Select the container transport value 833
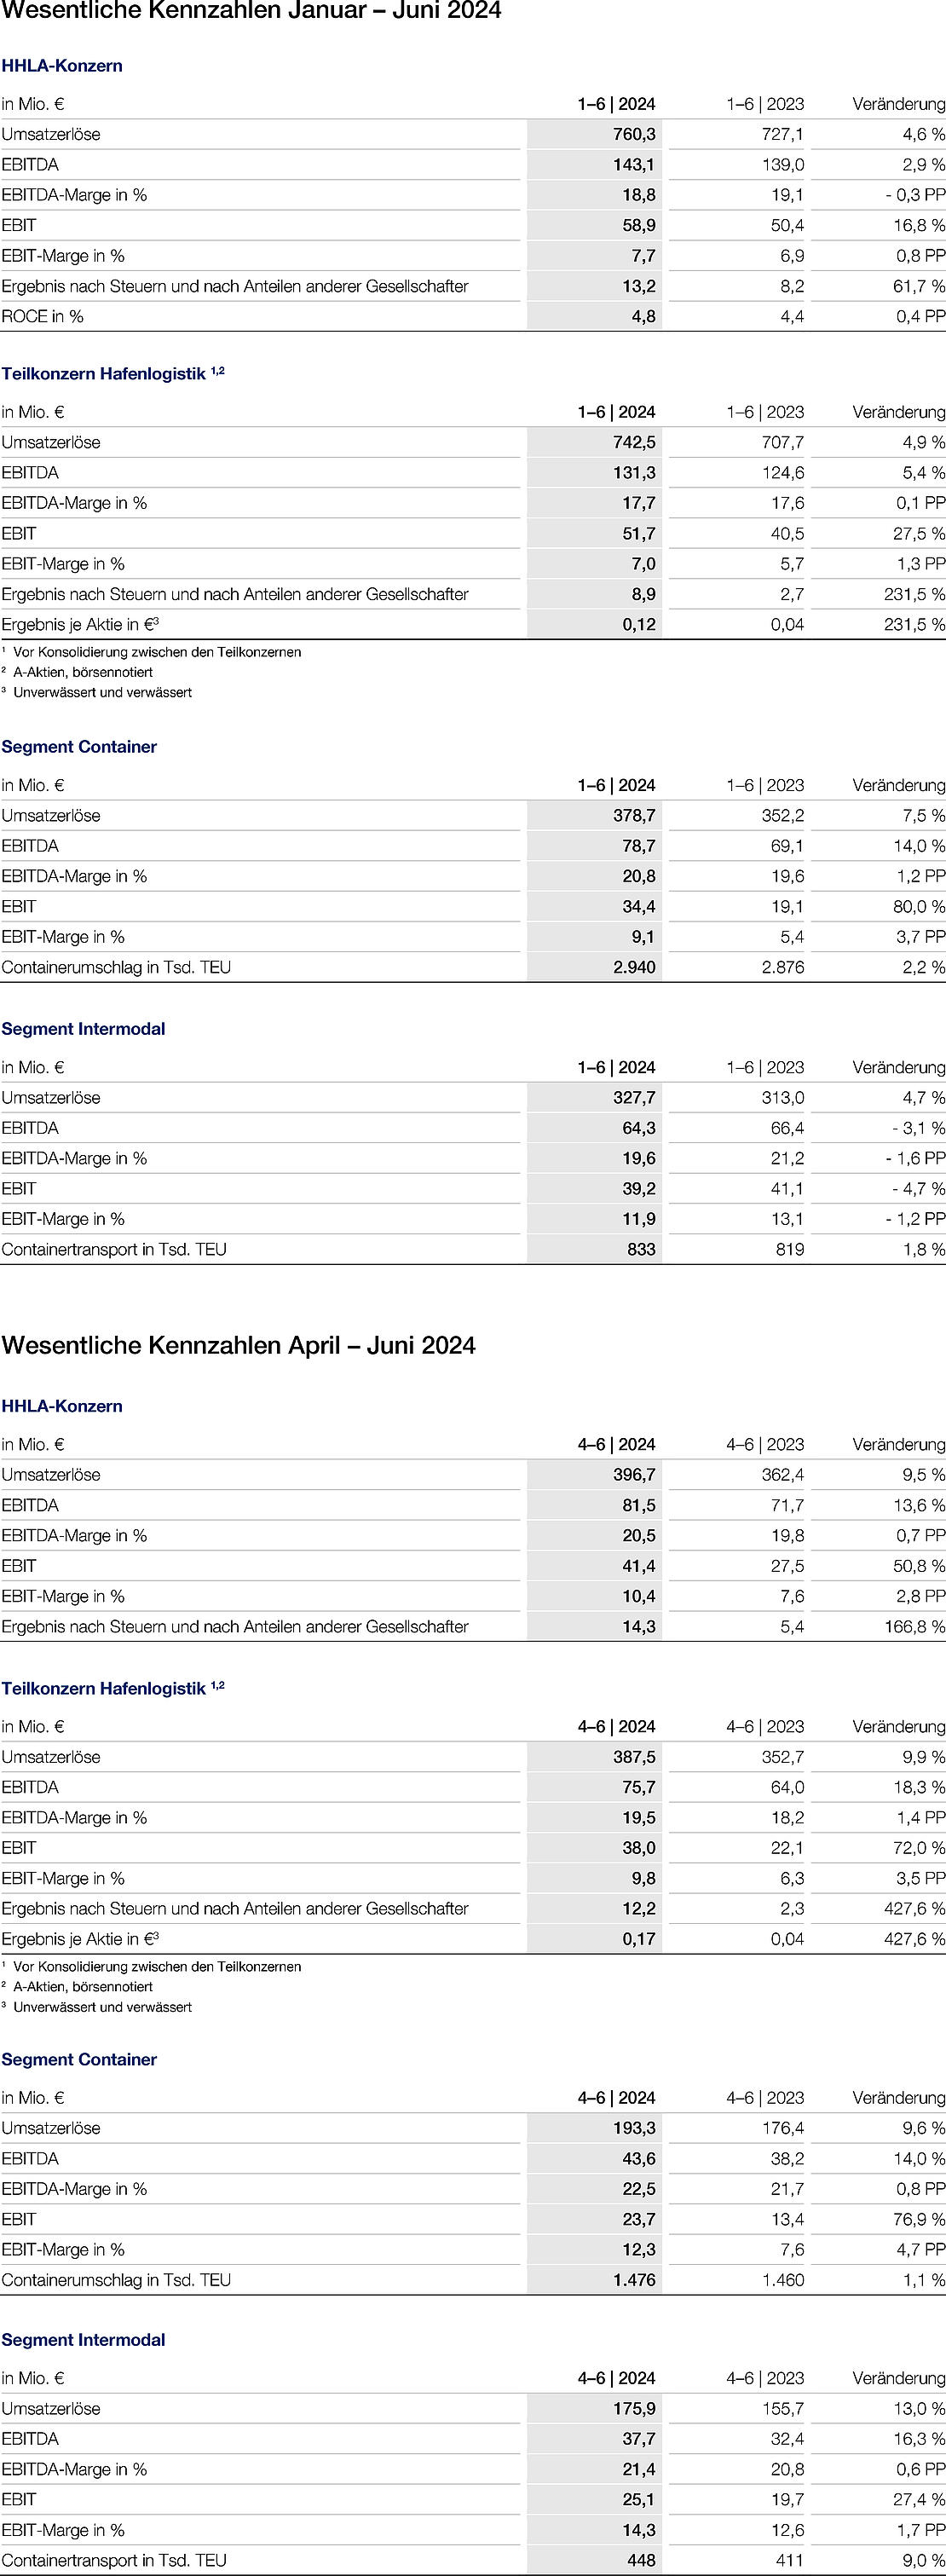 [641, 1249]
